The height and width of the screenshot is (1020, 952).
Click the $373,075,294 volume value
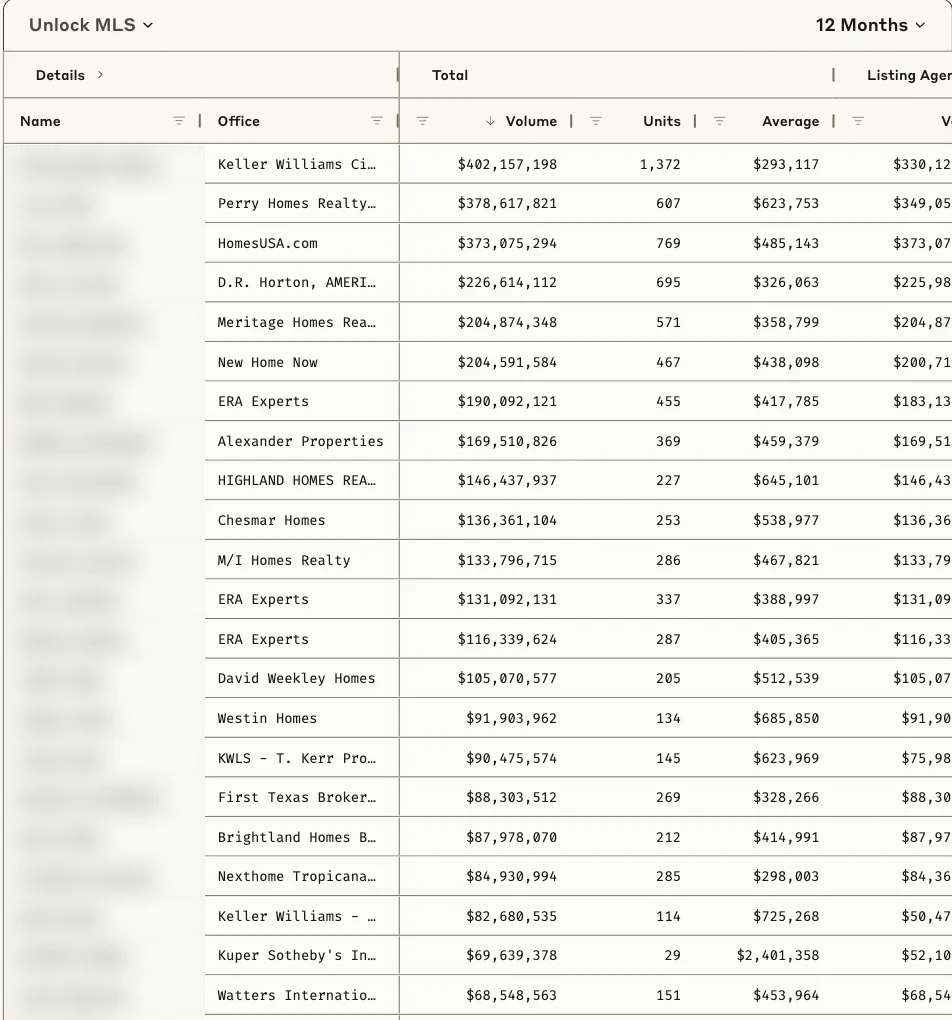[507, 243]
